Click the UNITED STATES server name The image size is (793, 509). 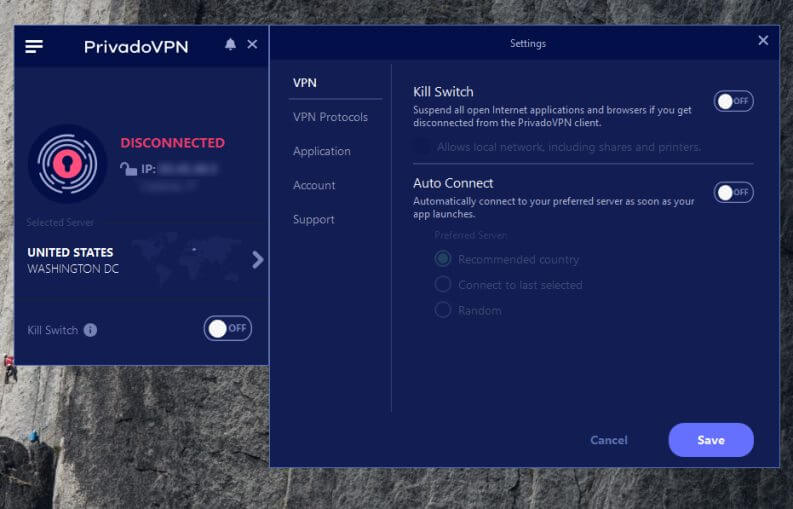coord(70,252)
